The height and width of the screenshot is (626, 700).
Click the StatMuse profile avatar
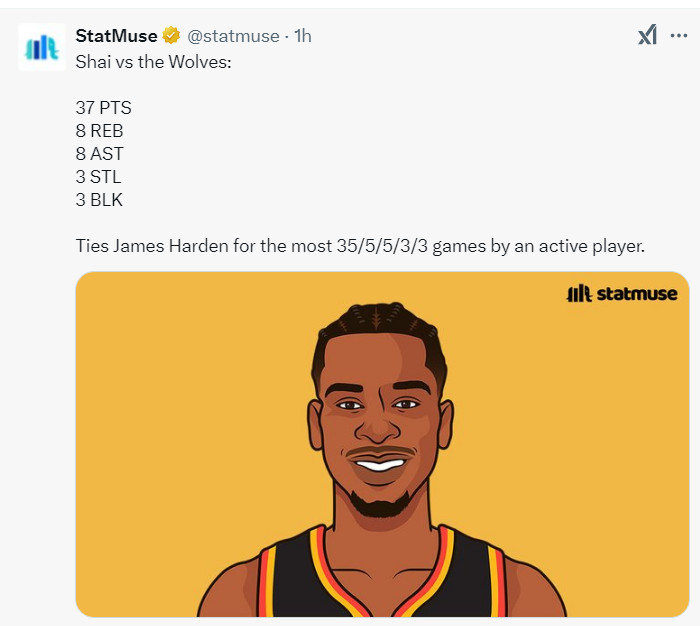coord(42,47)
